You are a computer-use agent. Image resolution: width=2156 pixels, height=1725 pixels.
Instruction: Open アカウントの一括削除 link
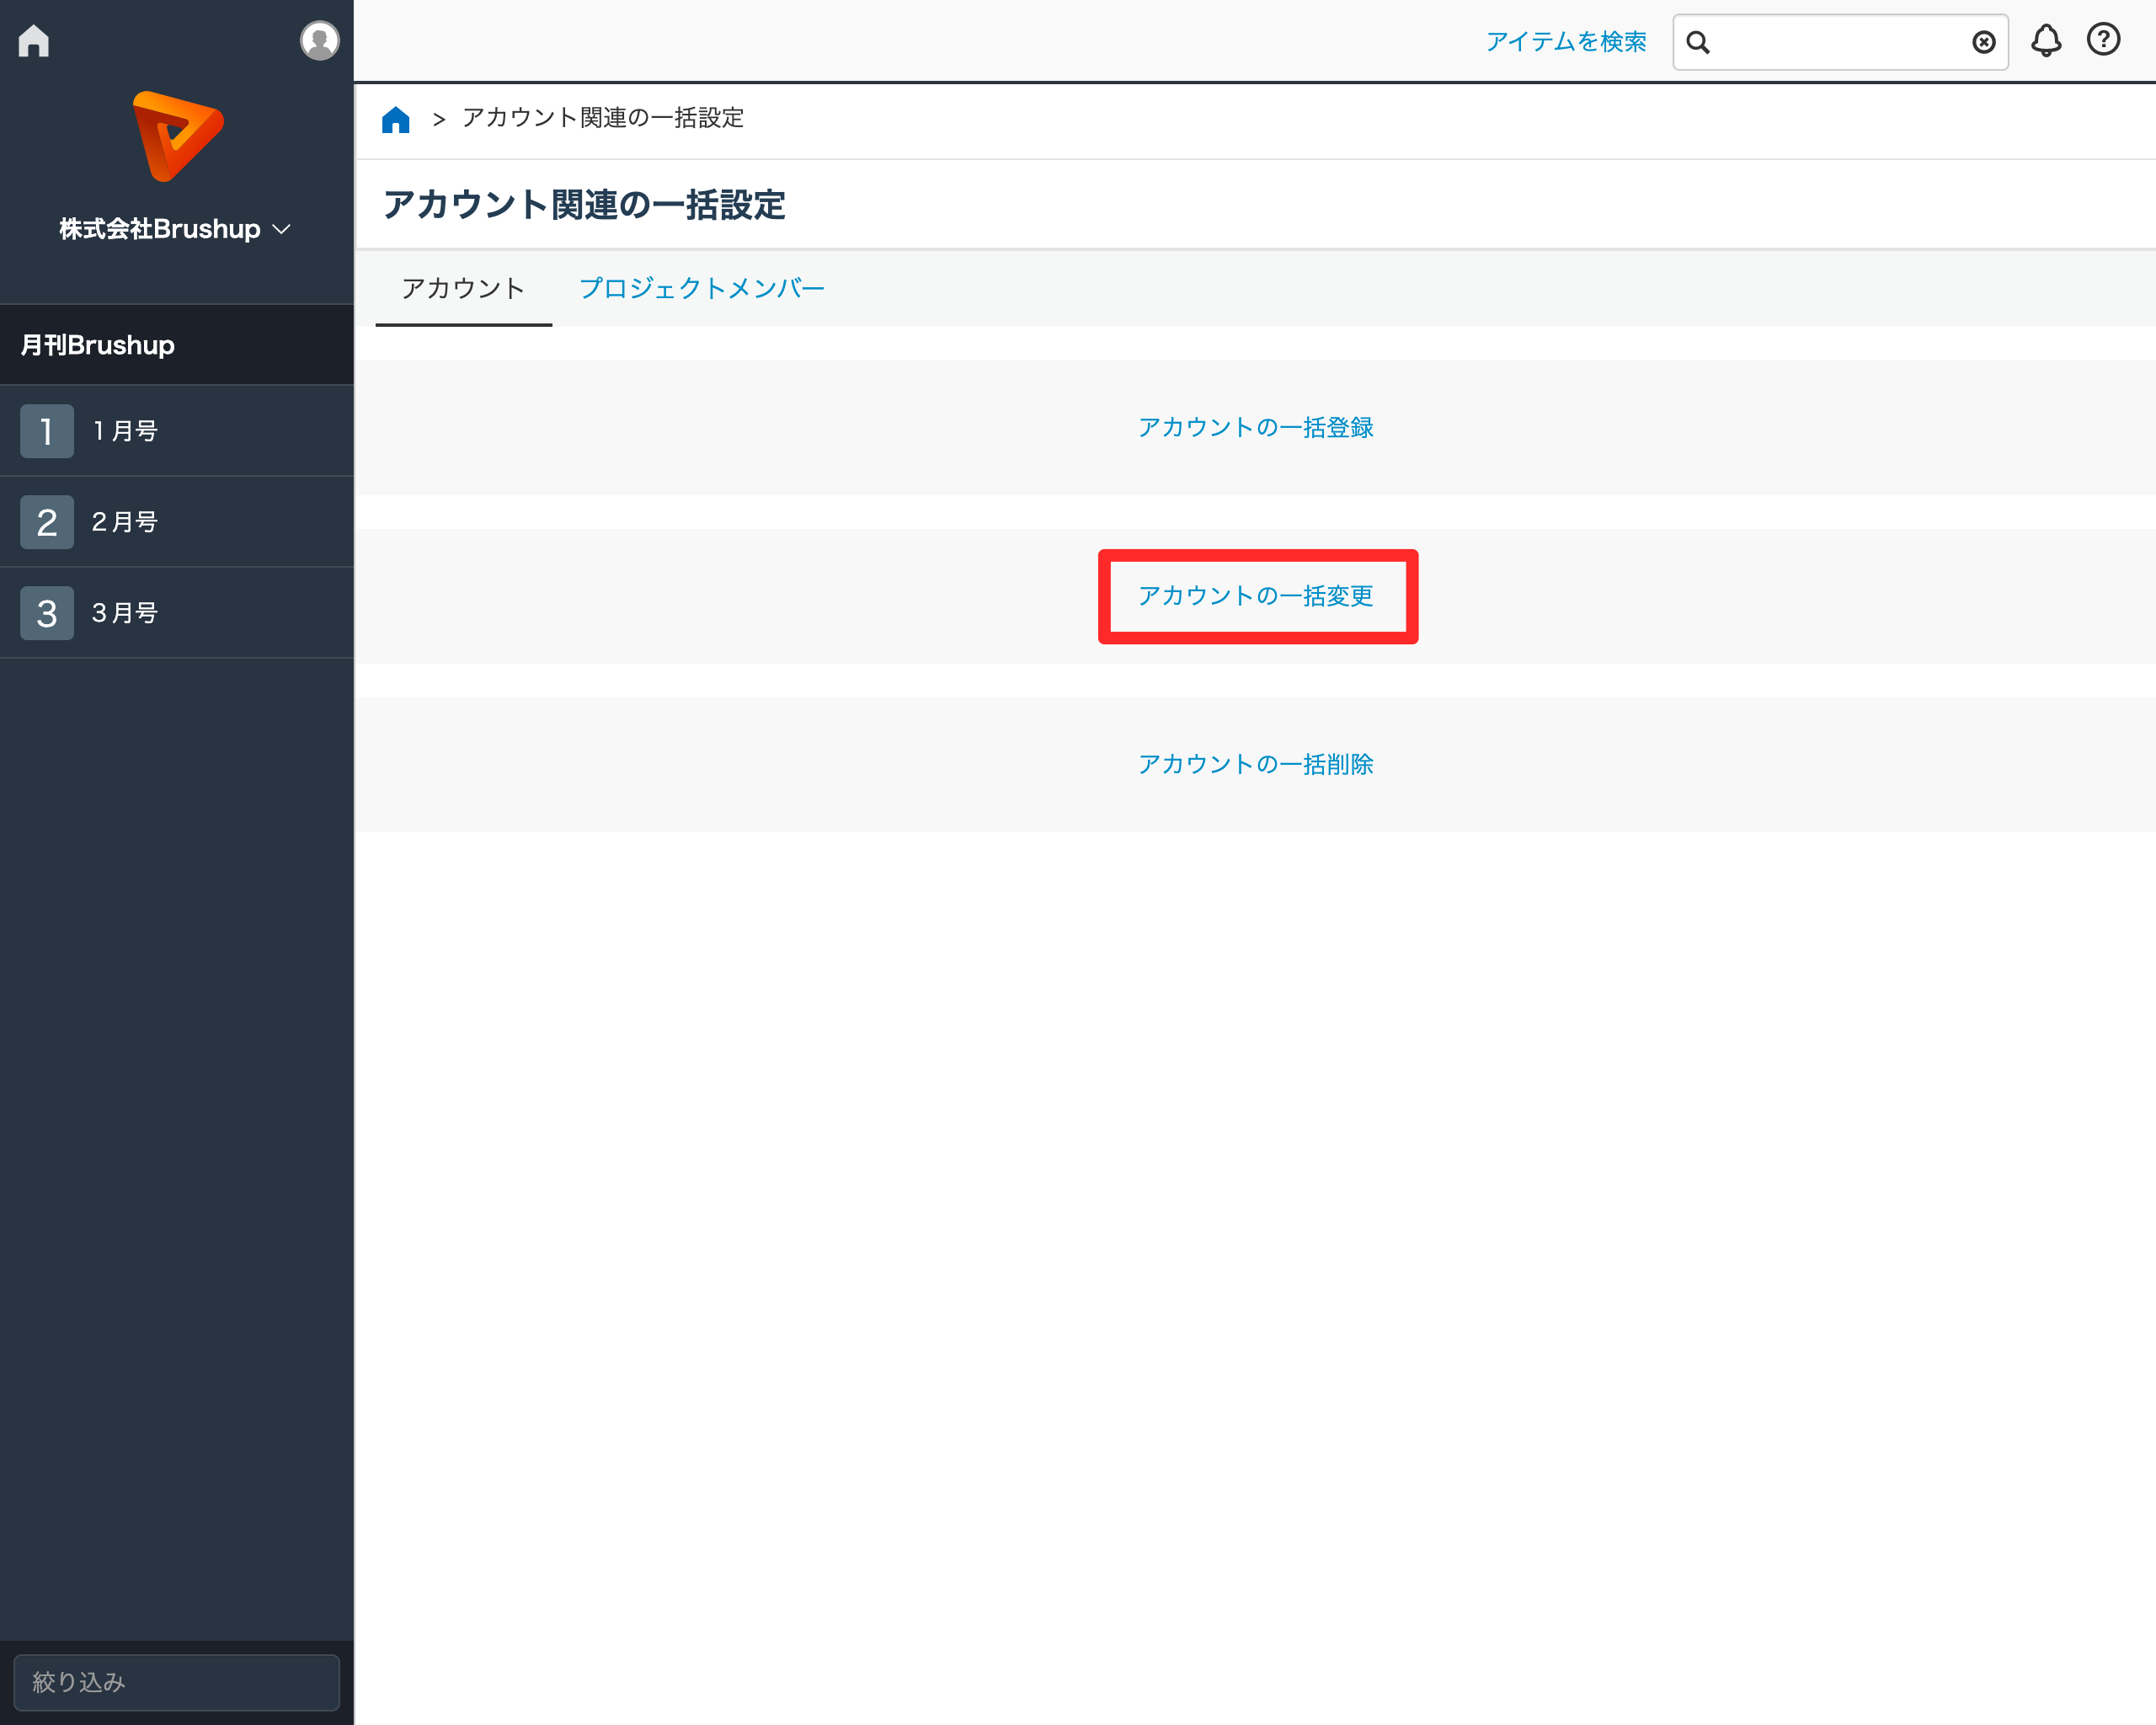(1256, 765)
